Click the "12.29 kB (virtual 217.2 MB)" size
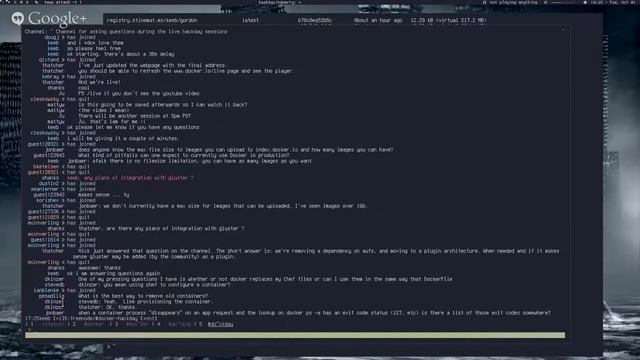 point(449,20)
